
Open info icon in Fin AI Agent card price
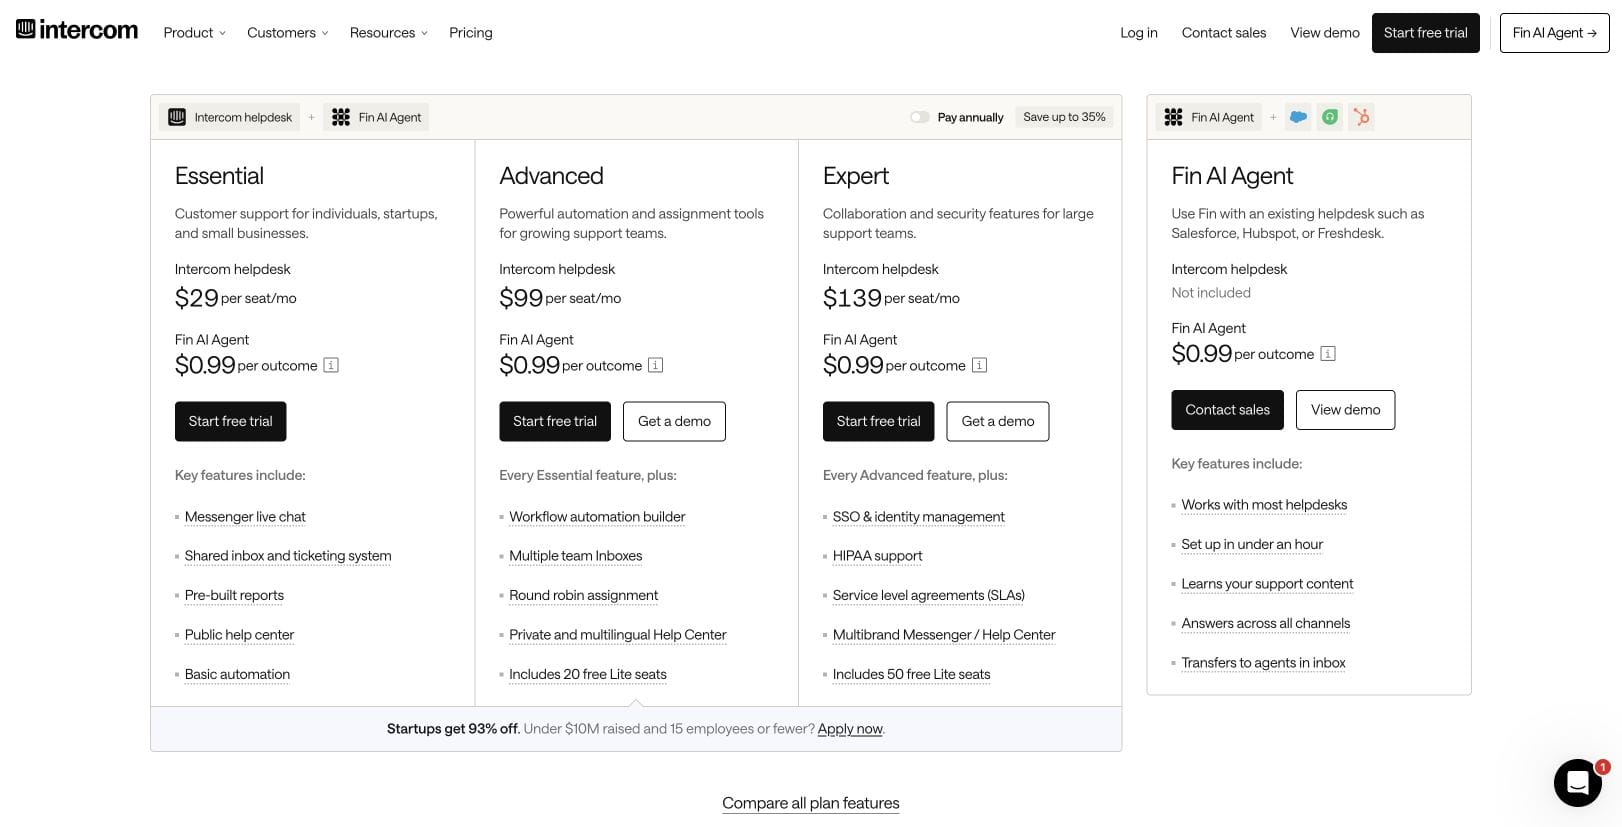tap(1328, 353)
